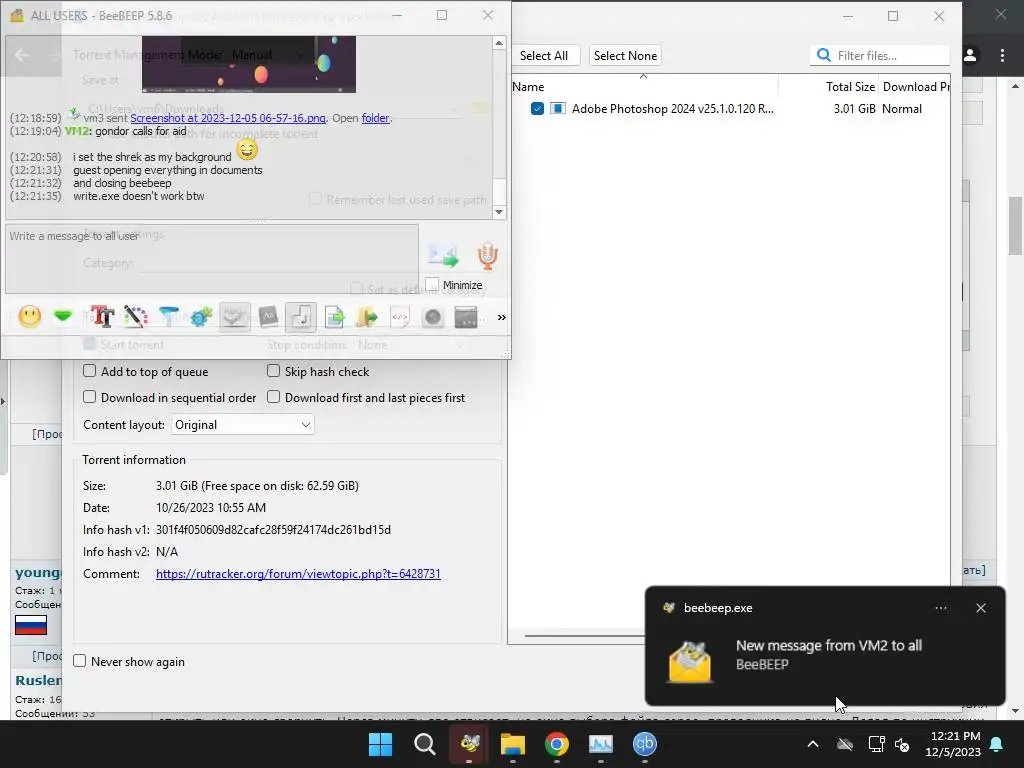
Task: Toggle the dictionary word completer icon
Action: [x=268, y=317]
